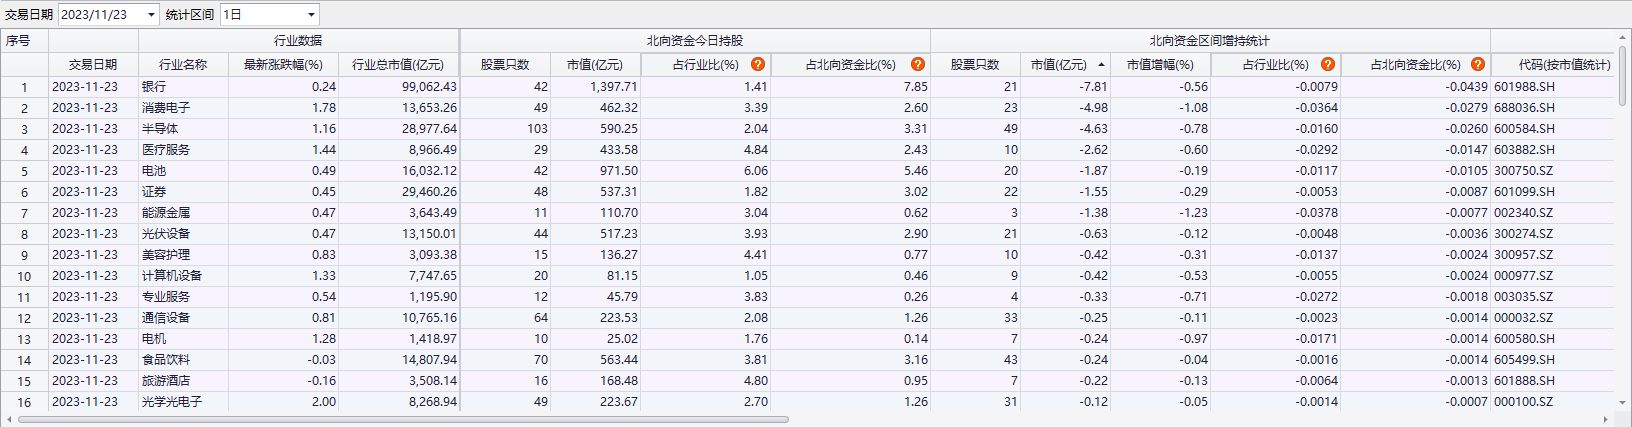Sort by 行业总市值(亿元) column header
Screen dimensions: 1632x427
398,64
